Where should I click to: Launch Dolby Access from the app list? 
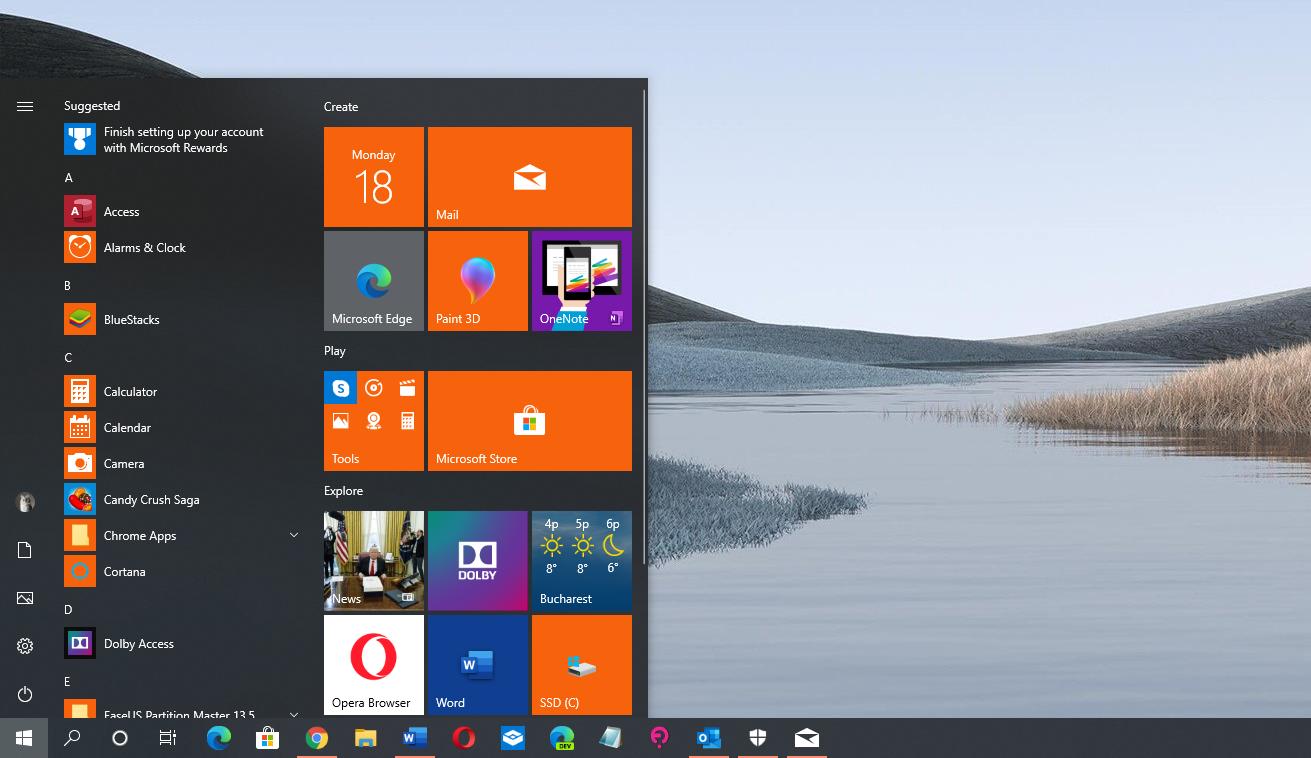point(180,643)
